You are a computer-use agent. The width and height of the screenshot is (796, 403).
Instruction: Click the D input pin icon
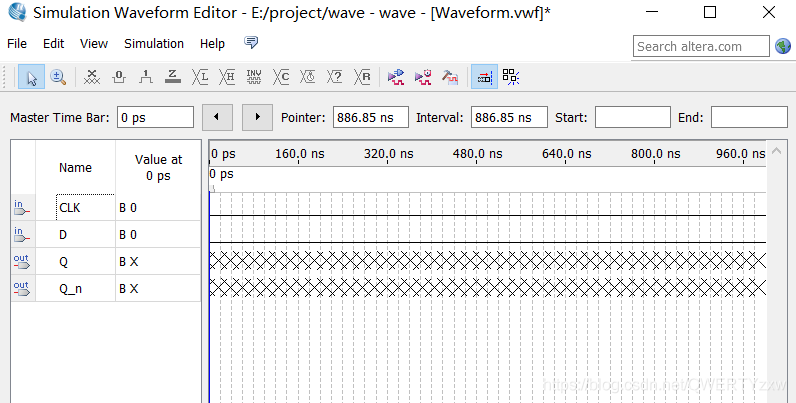21,234
